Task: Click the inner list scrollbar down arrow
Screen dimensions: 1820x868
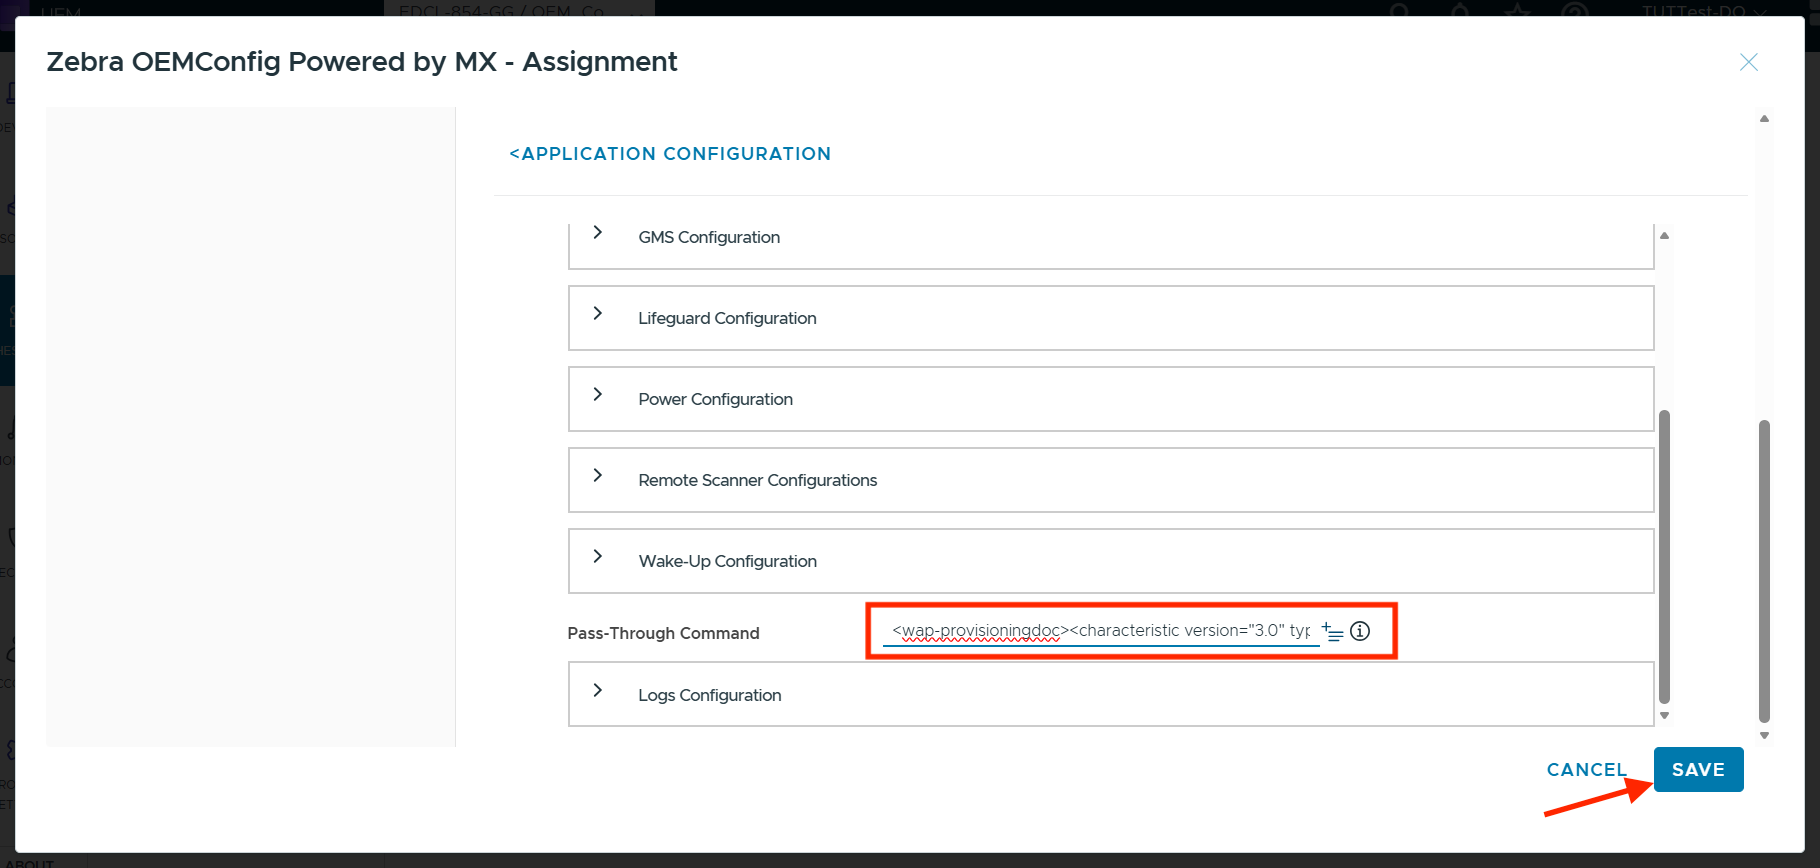Action: 1665,715
